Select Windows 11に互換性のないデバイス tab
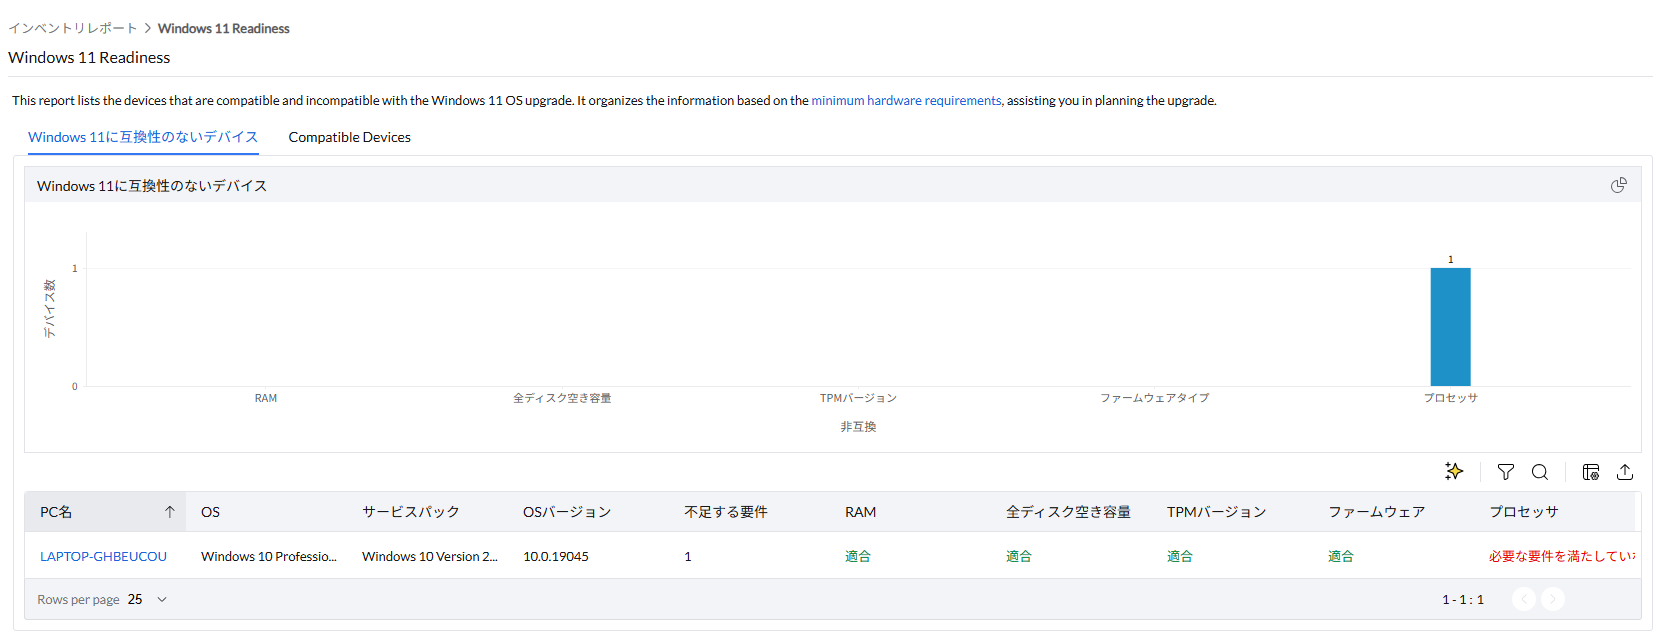 click(143, 137)
